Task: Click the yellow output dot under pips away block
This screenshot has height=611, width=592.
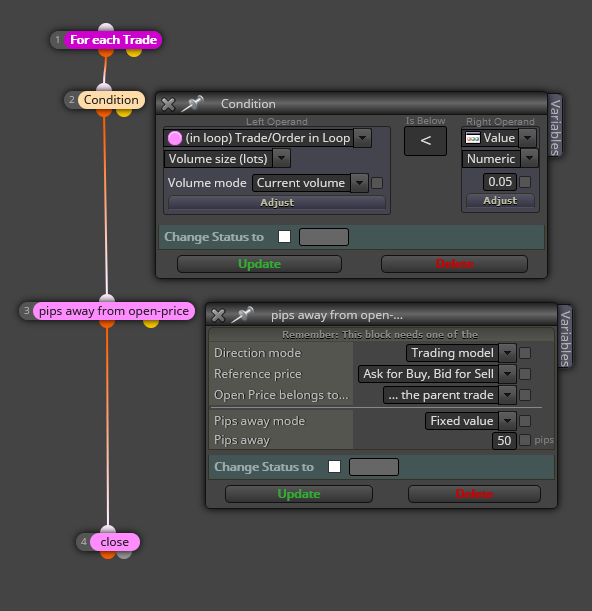Action: pos(151,323)
